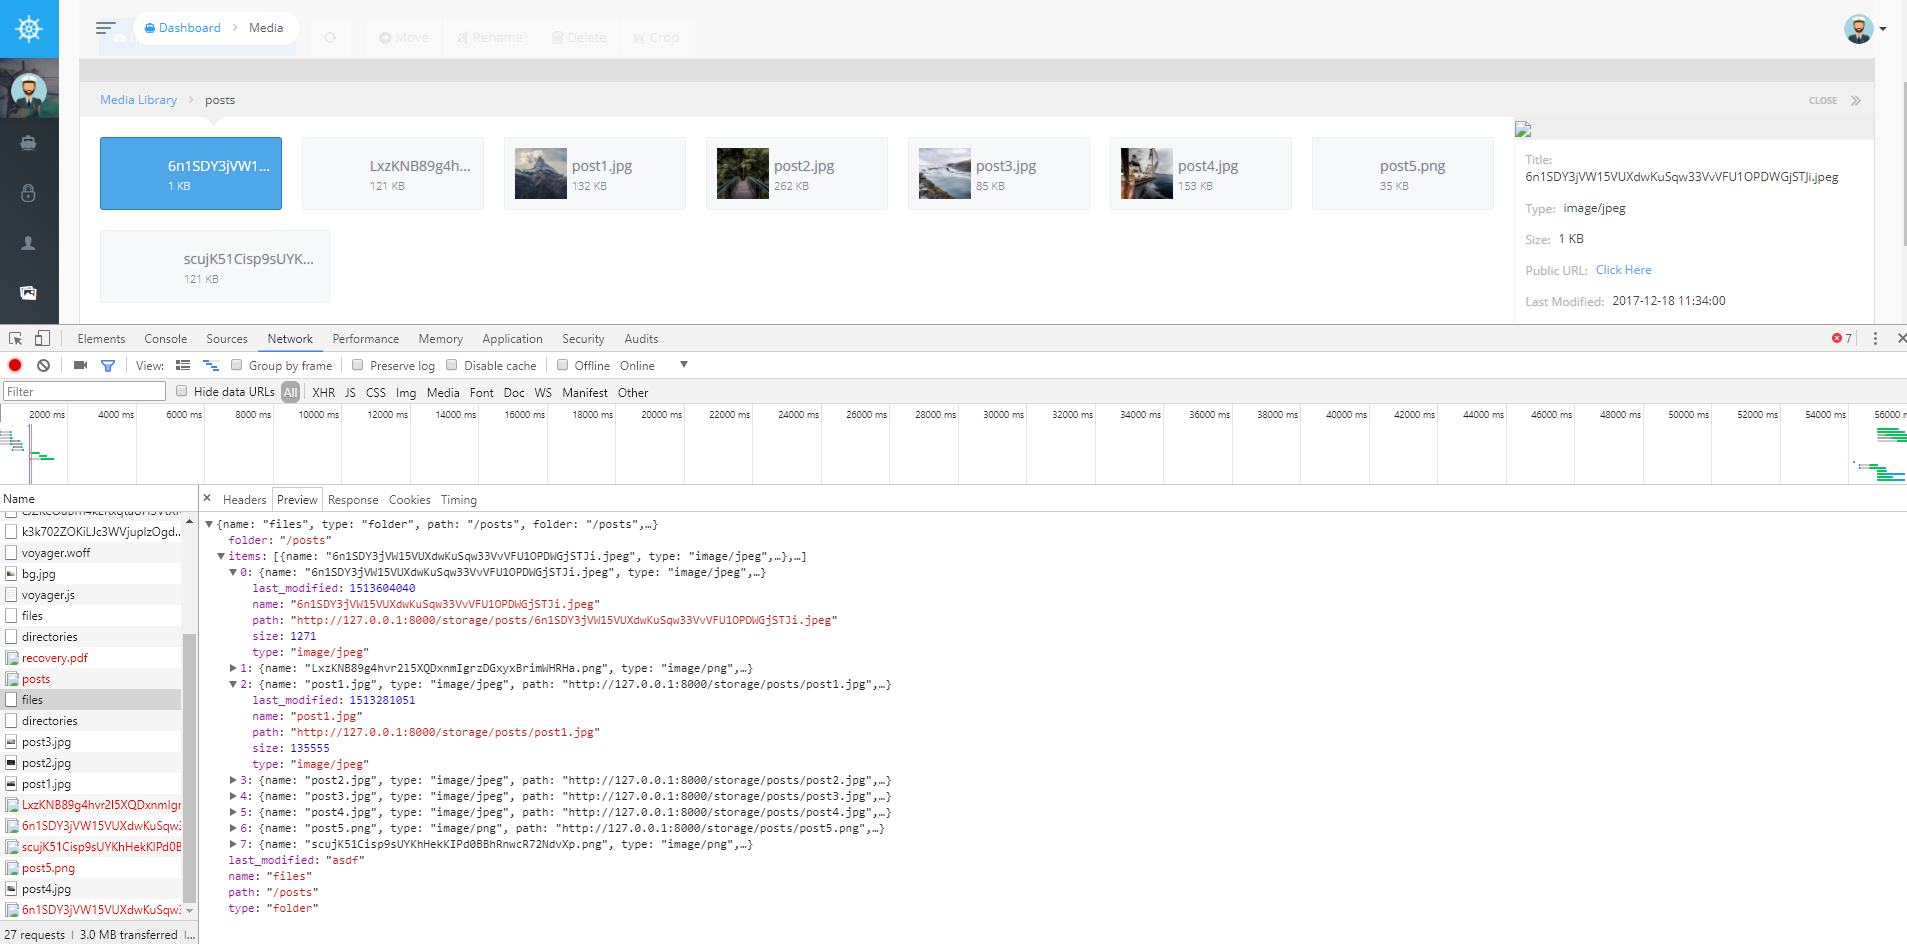Enable the Preserve log checkbox
Viewport: 1907px width, 944px height.
(357, 365)
